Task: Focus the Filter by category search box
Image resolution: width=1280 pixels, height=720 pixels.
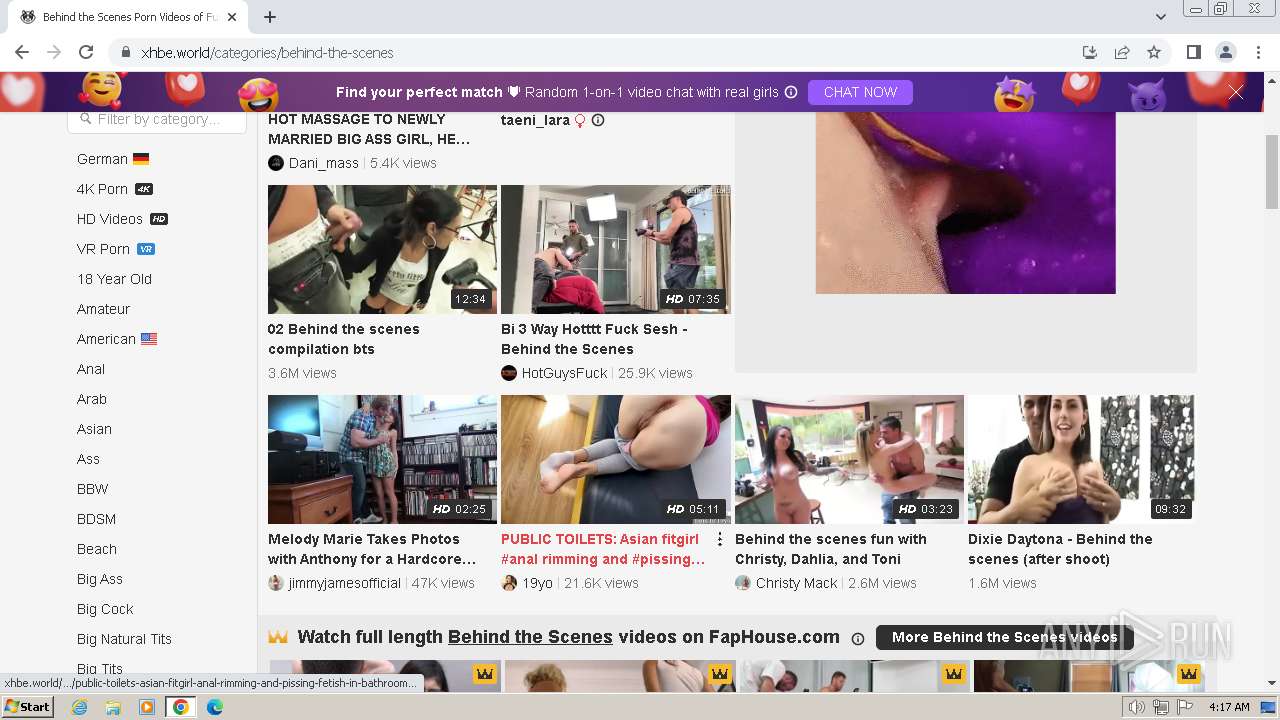Action: pos(157,119)
